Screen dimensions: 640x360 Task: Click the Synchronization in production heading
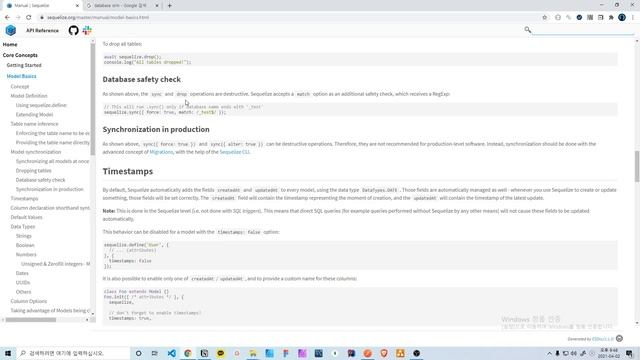click(156, 129)
